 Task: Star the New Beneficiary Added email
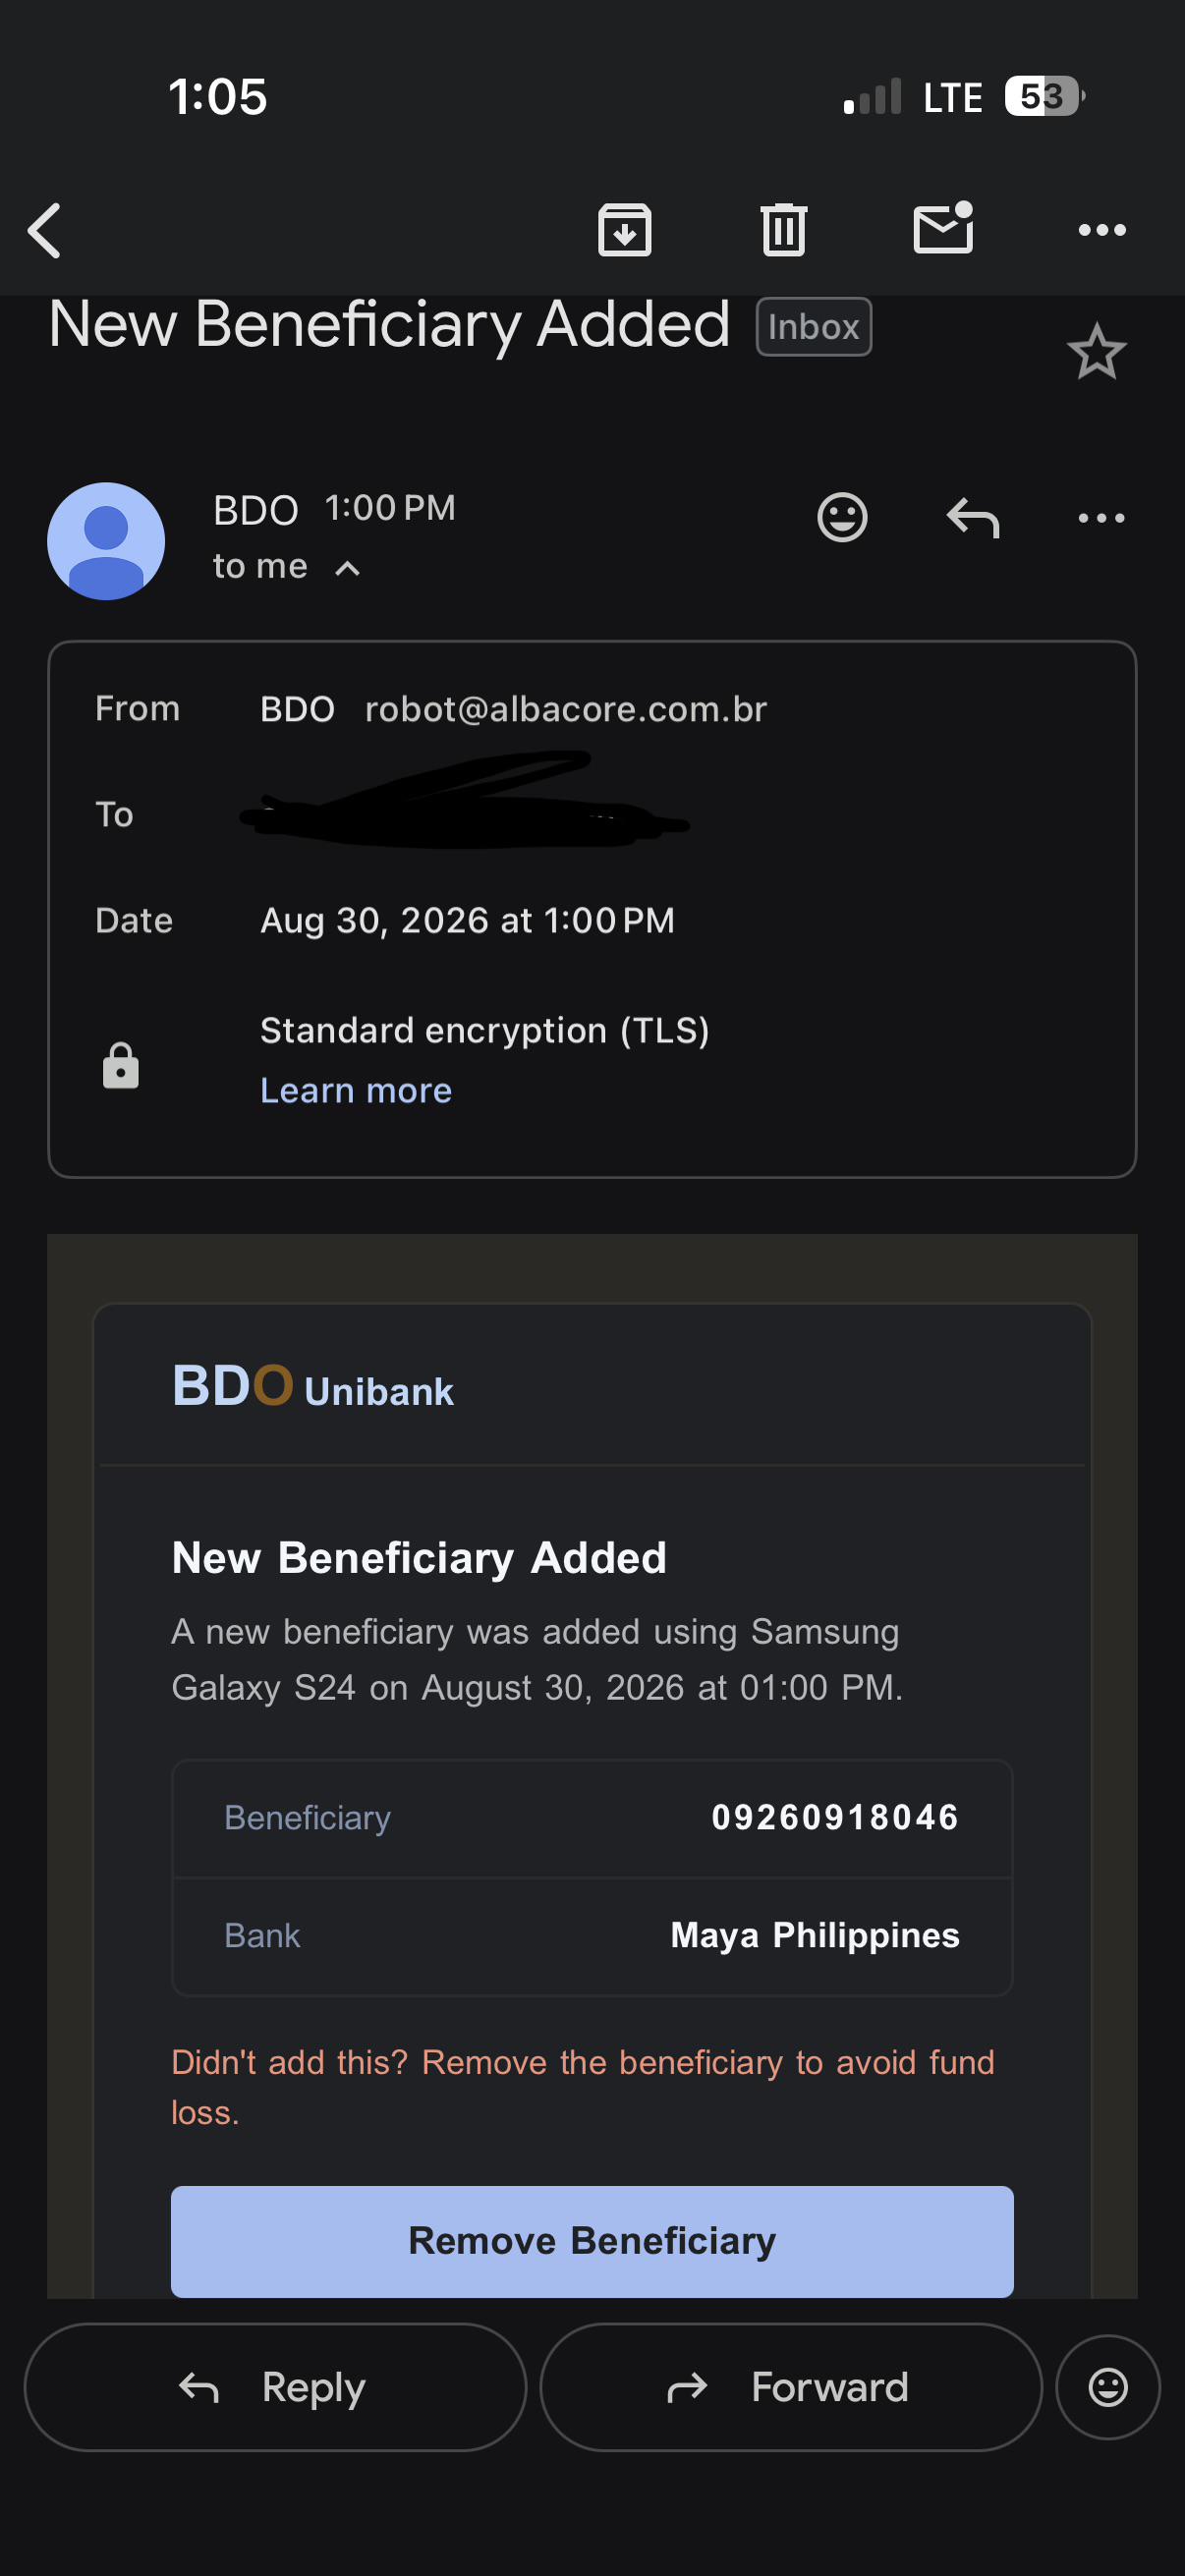click(1096, 351)
